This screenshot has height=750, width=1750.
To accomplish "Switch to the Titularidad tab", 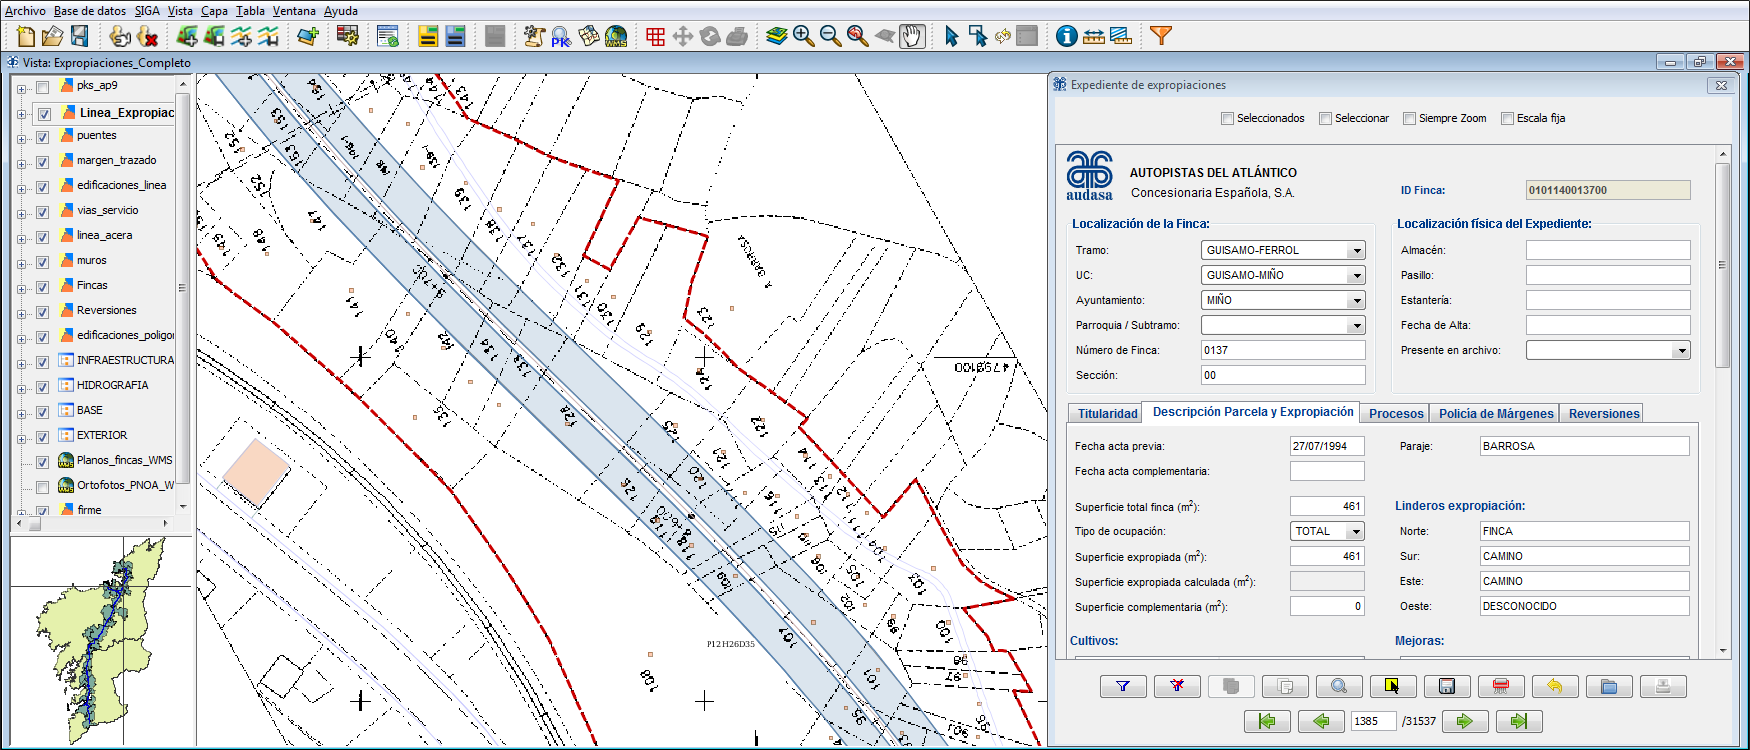I will (1107, 414).
